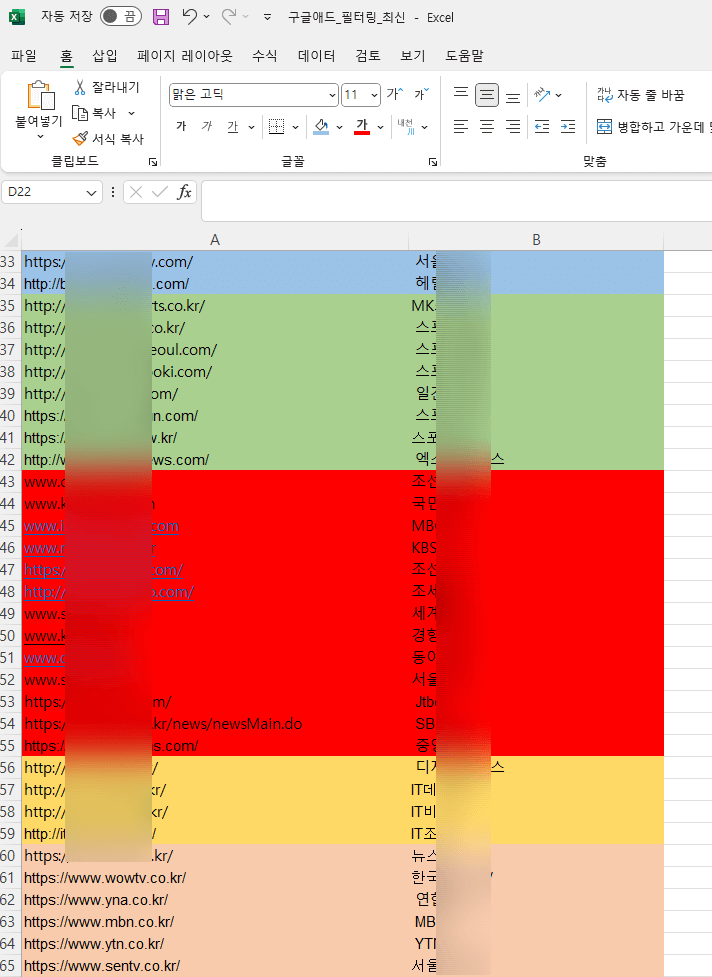
Task: Click the Cut (잘라내기) scissors icon
Action: pos(80,87)
